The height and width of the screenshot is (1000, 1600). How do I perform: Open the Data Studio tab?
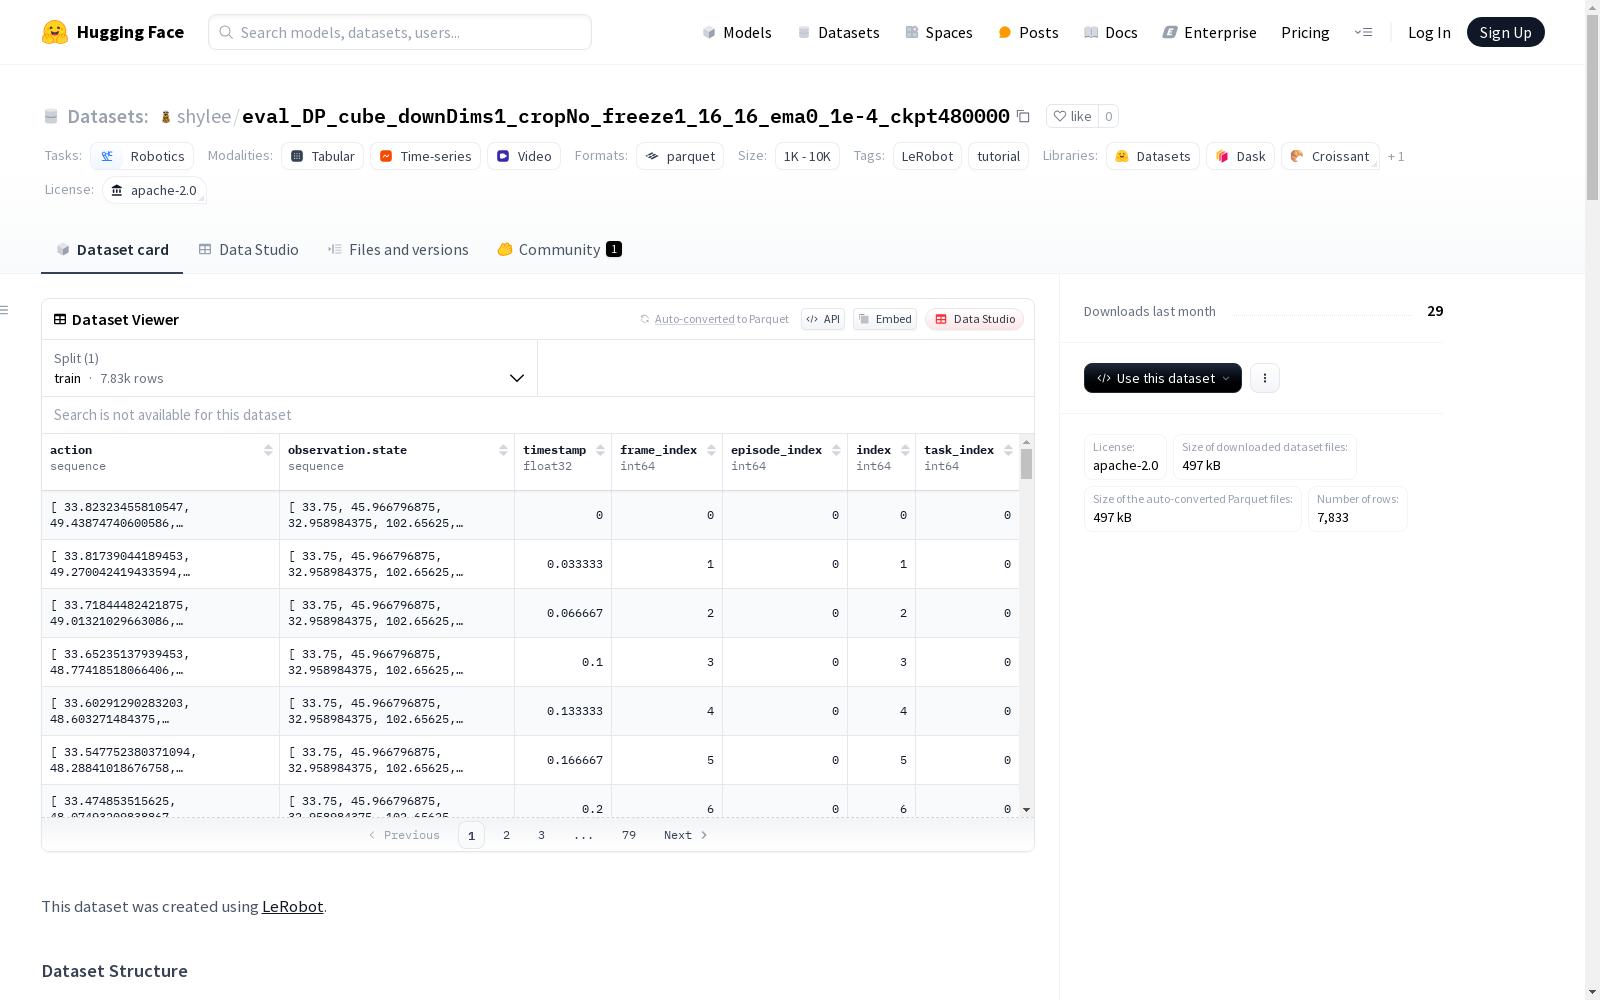coord(249,250)
